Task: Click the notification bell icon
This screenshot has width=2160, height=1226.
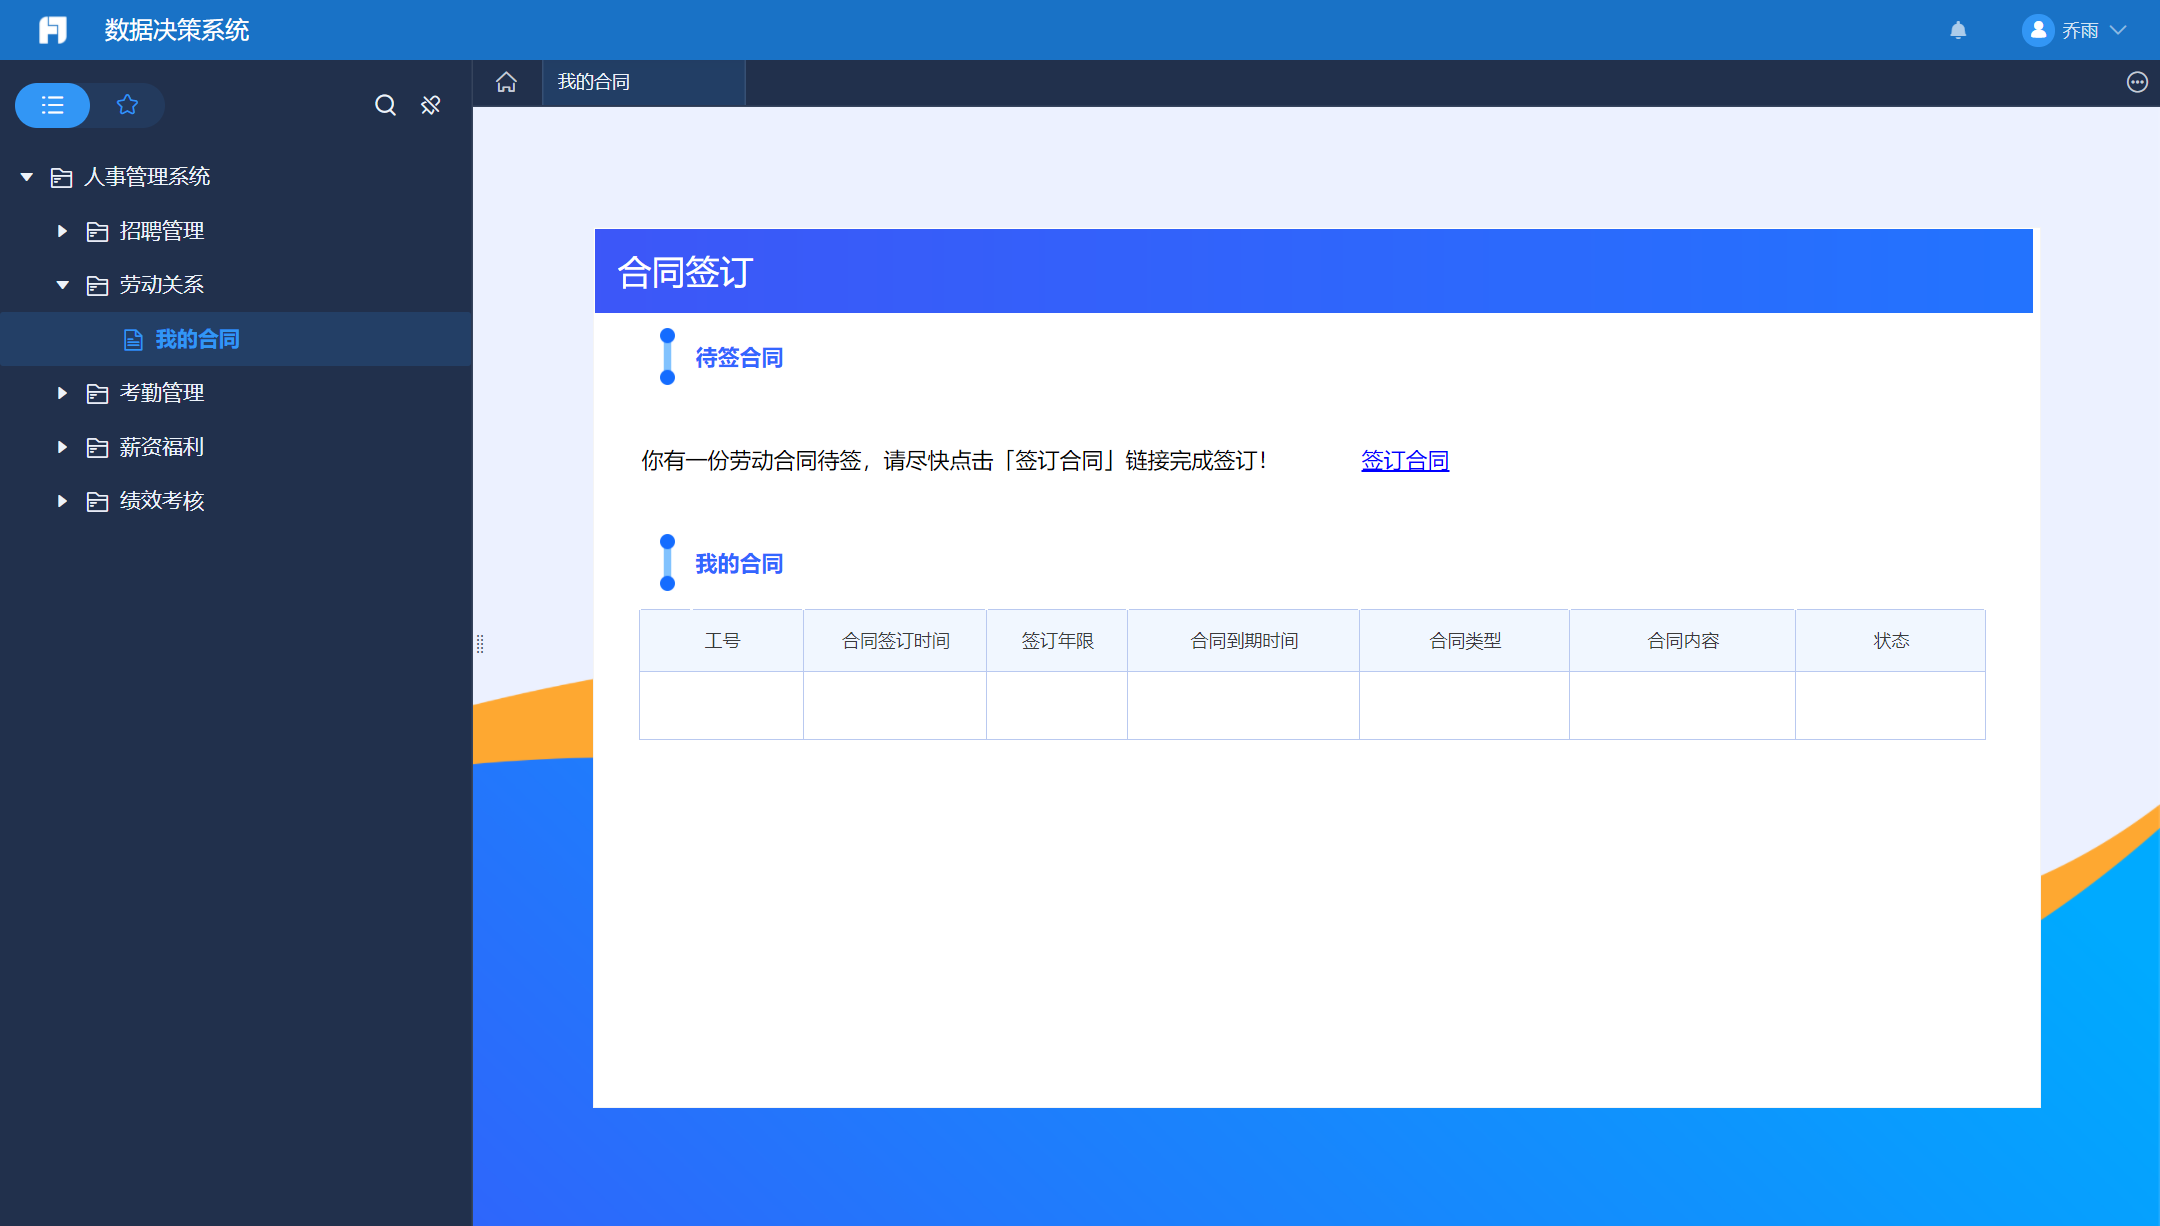Action: pyautogui.click(x=1958, y=30)
